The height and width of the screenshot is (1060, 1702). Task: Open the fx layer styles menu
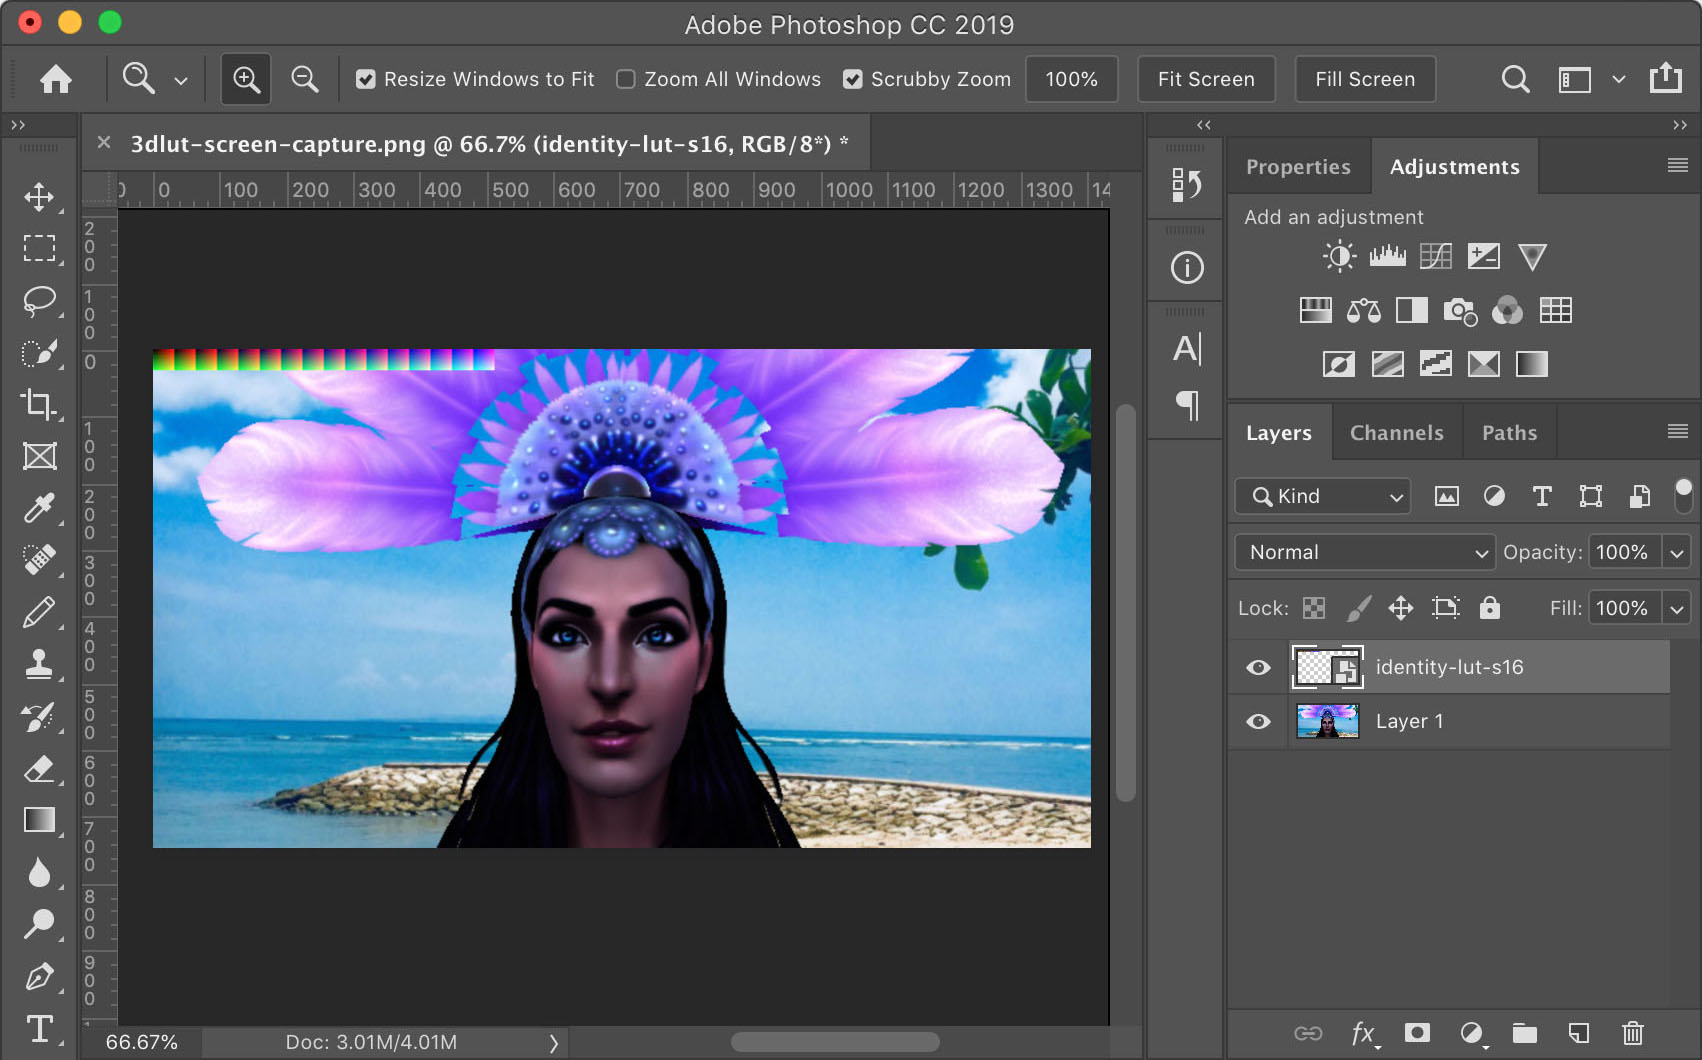click(1362, 1033)
